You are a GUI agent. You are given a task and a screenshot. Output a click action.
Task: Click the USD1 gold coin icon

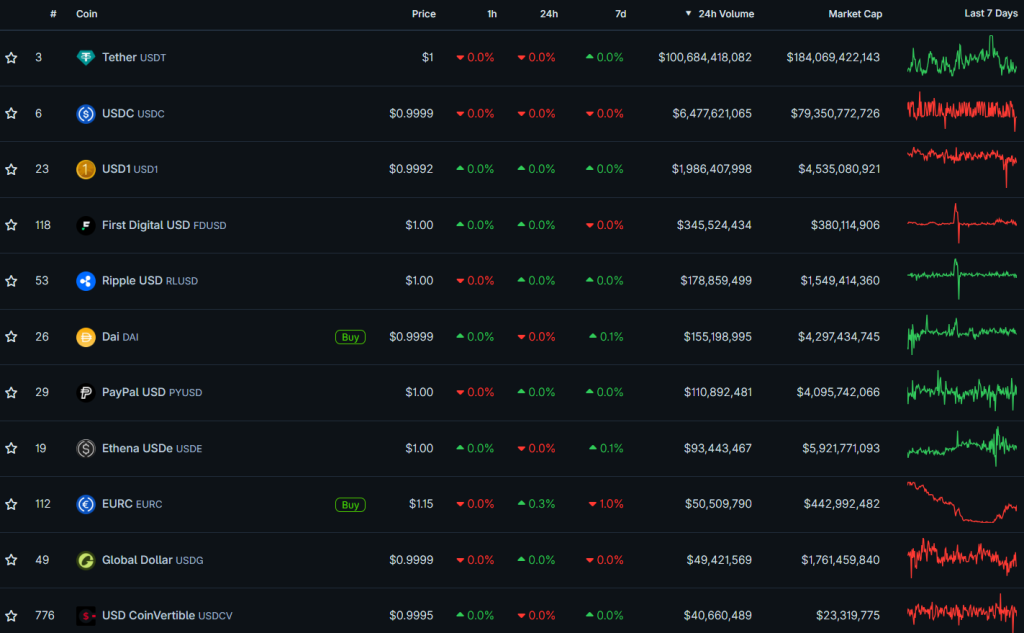tap(86, 169)
